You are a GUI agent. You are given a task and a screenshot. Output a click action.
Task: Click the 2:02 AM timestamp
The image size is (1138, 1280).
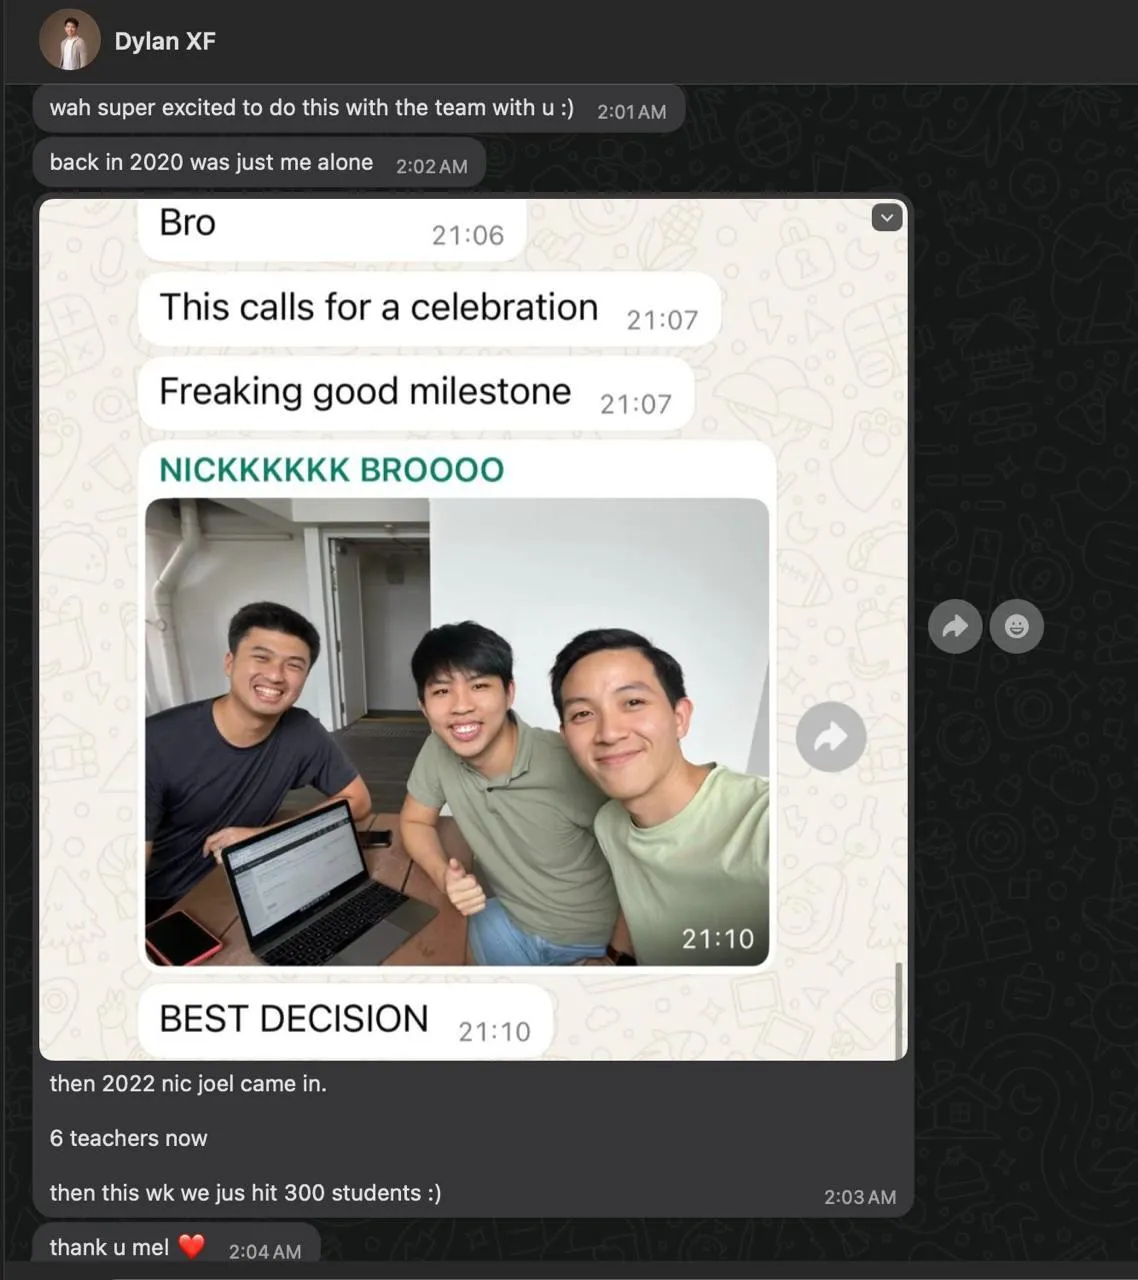click(x=431, y=167)
